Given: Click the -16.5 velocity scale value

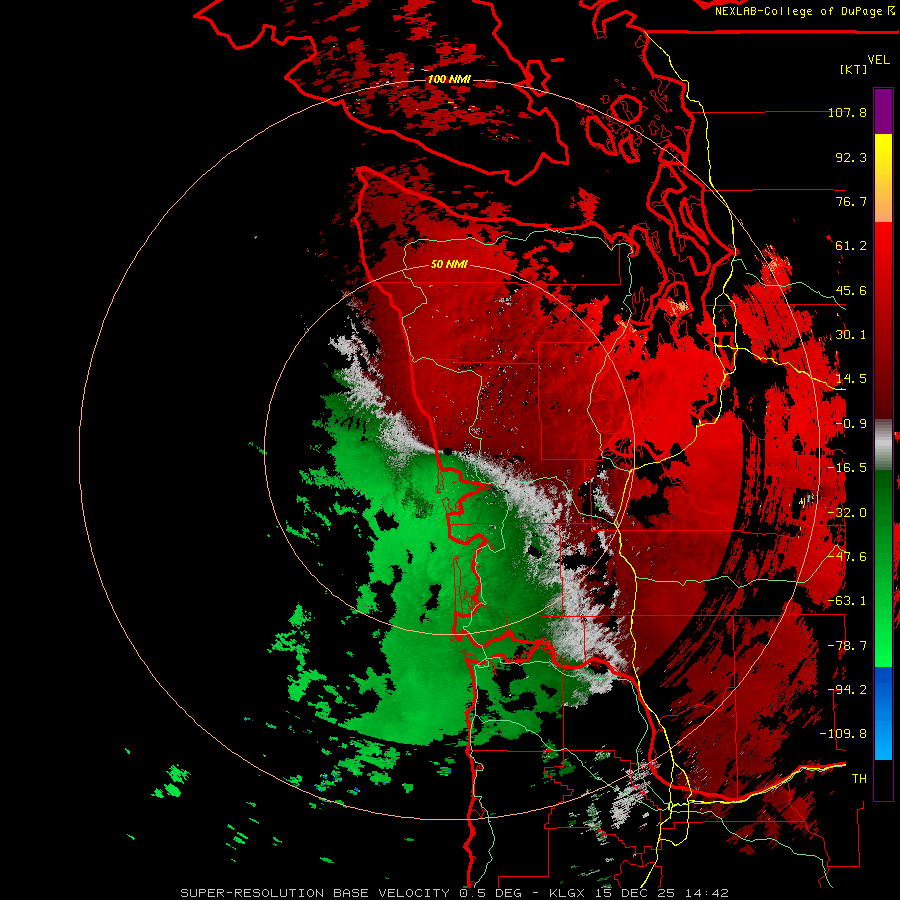Looking at the screenshot, I should pos(847,468).
